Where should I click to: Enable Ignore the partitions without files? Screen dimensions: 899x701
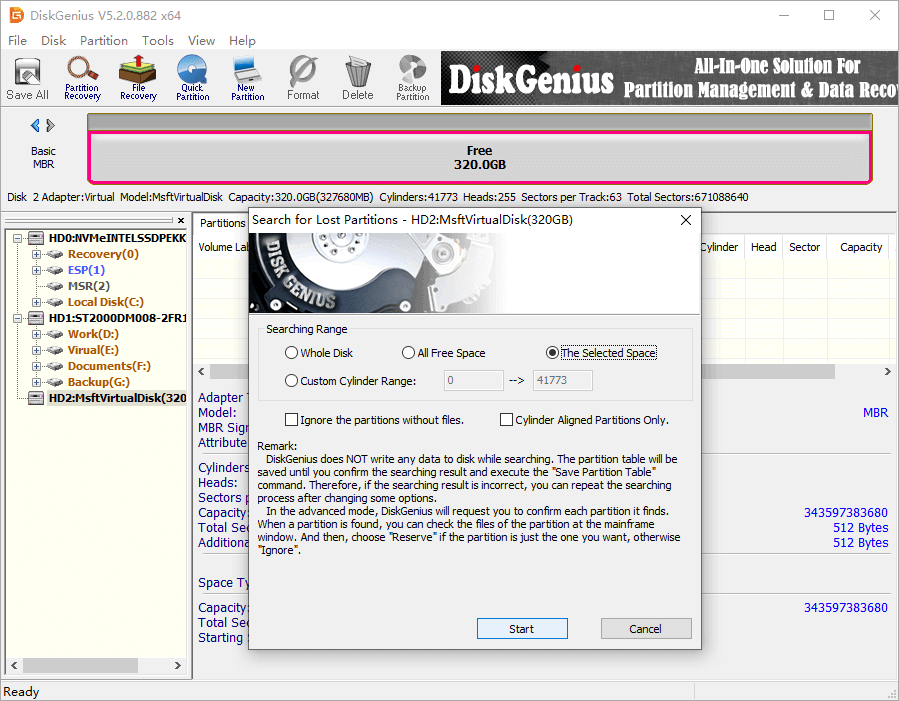click(292, 420)
